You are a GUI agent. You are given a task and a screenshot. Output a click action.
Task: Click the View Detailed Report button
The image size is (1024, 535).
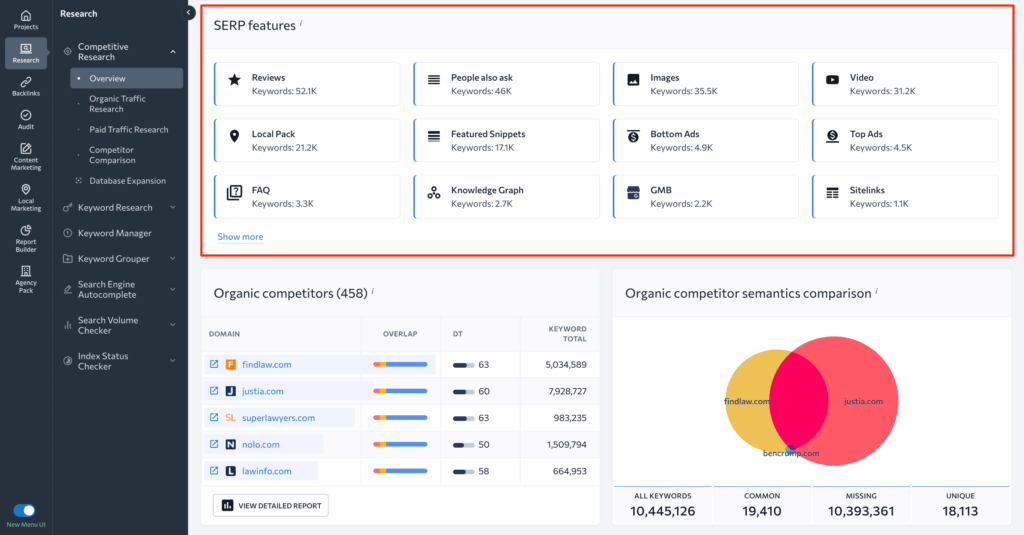pyautogui.click(x=271, y=506)
